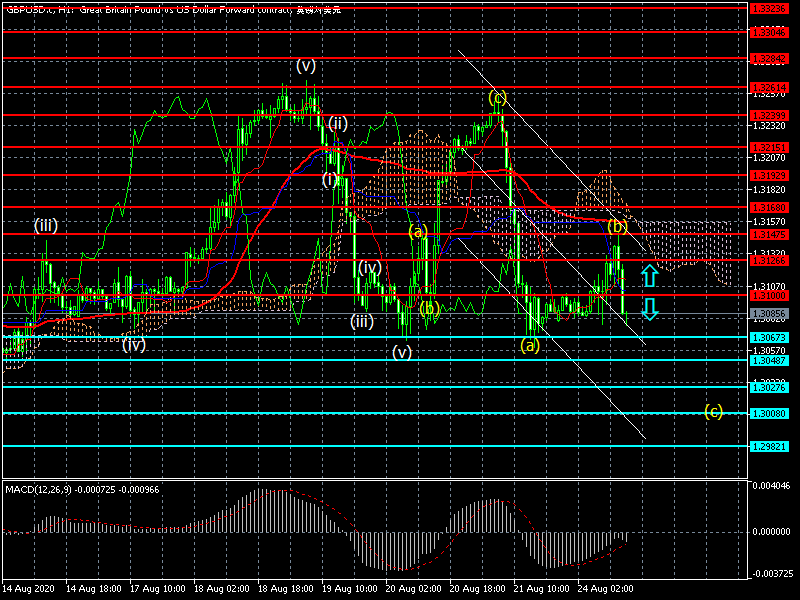
Task: Click the cyan up arrow on the chart
Action: [x=649, y=275]
